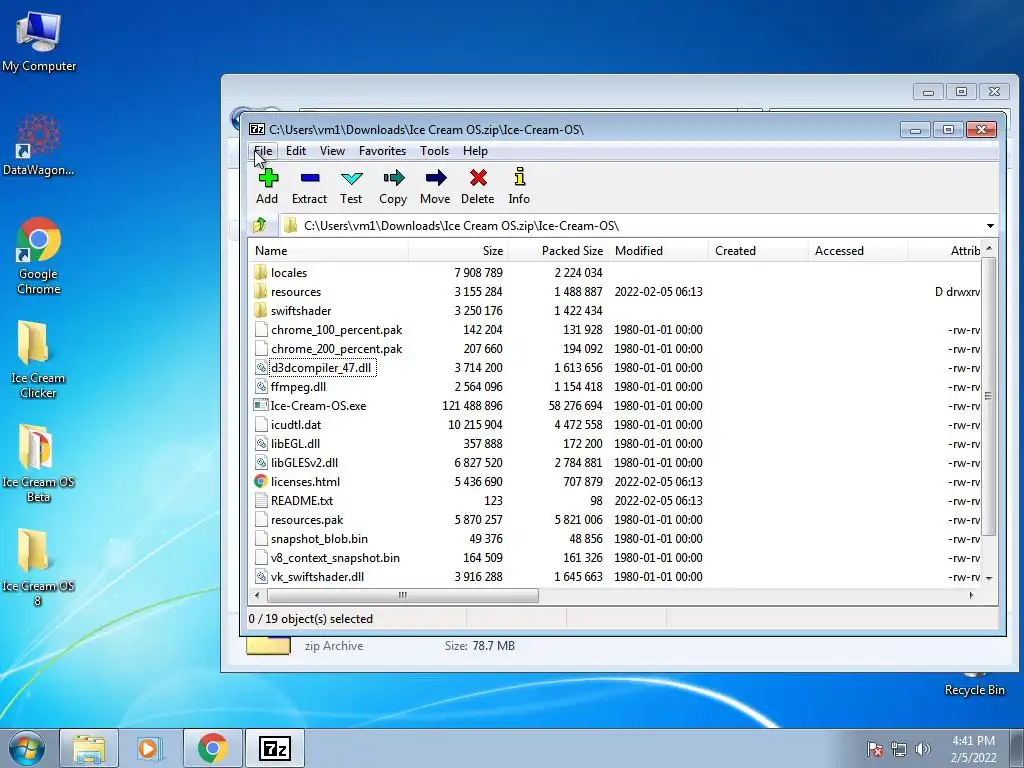Select v8_context_snapshot.bin file
Viewport: 1024px width, 768px height.
[335, 558]
